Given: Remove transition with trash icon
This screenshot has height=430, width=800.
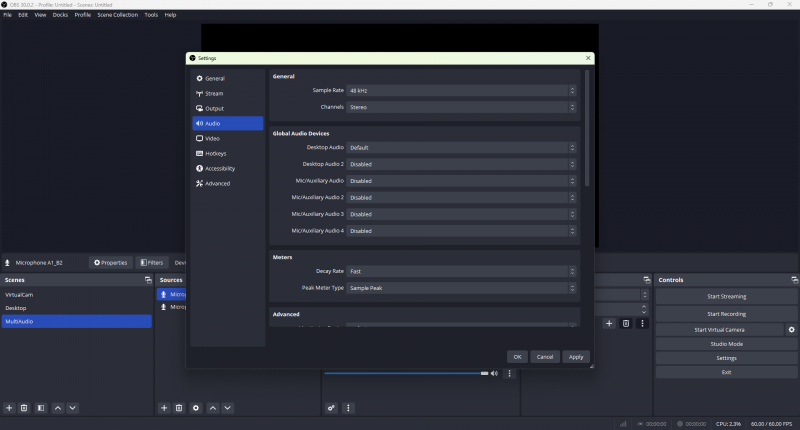Looking at the screenshot, I should [626, 323].
